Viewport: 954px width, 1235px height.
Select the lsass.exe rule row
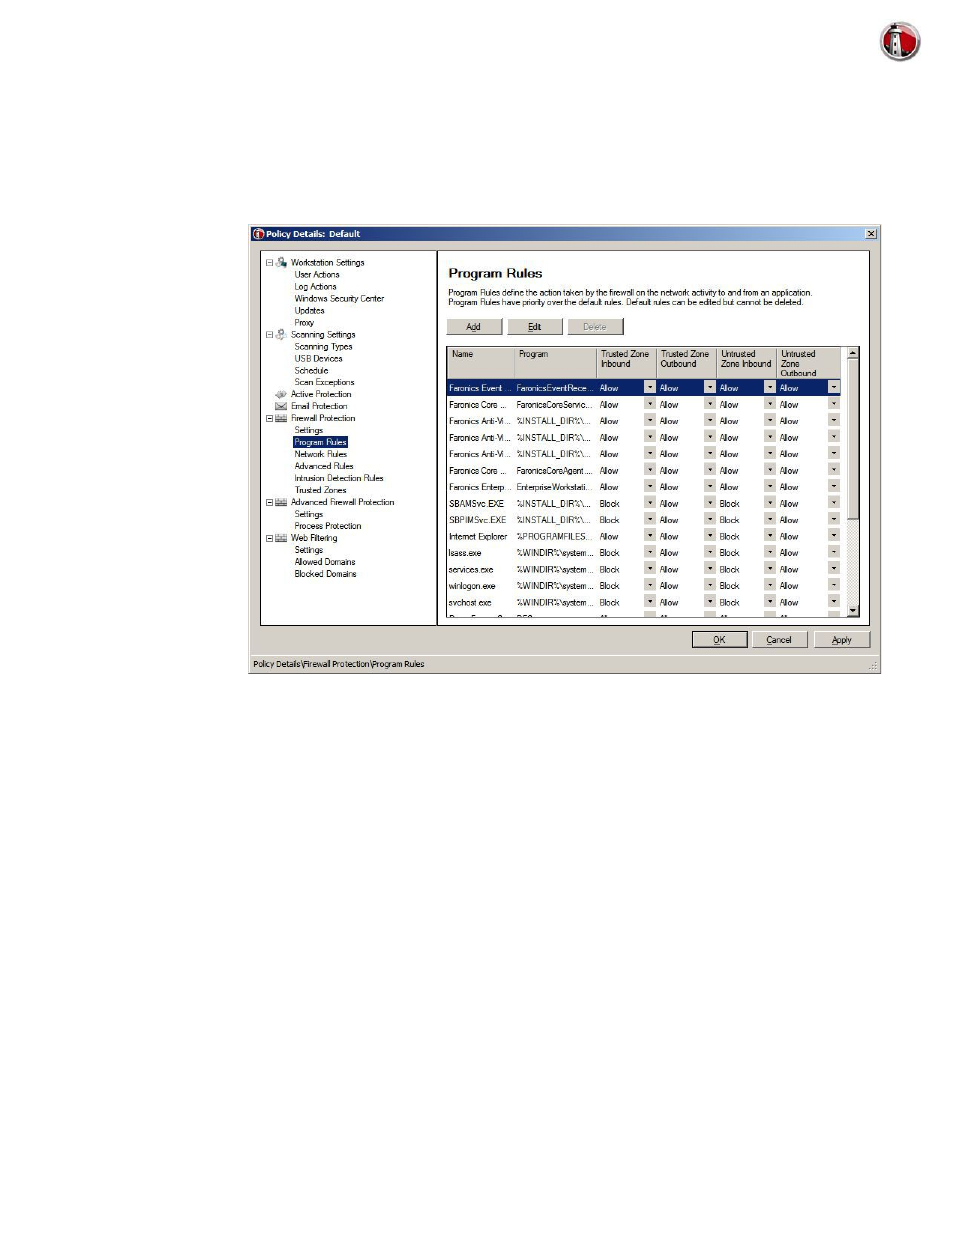[644, 552]
